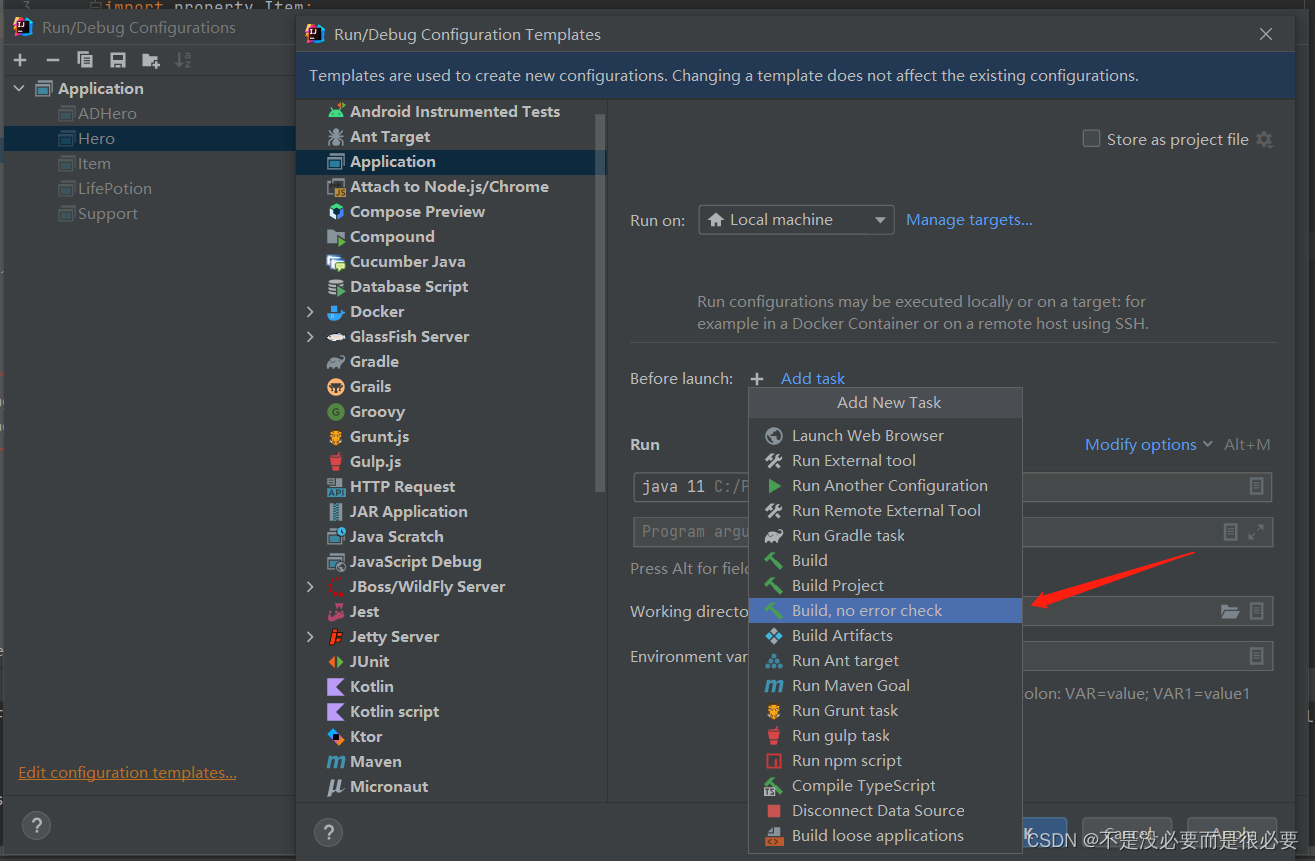The width and height of the screenshot is (1315, 861).
Task: Click the template list vertical scrollbar
Action: click(600, 303)
